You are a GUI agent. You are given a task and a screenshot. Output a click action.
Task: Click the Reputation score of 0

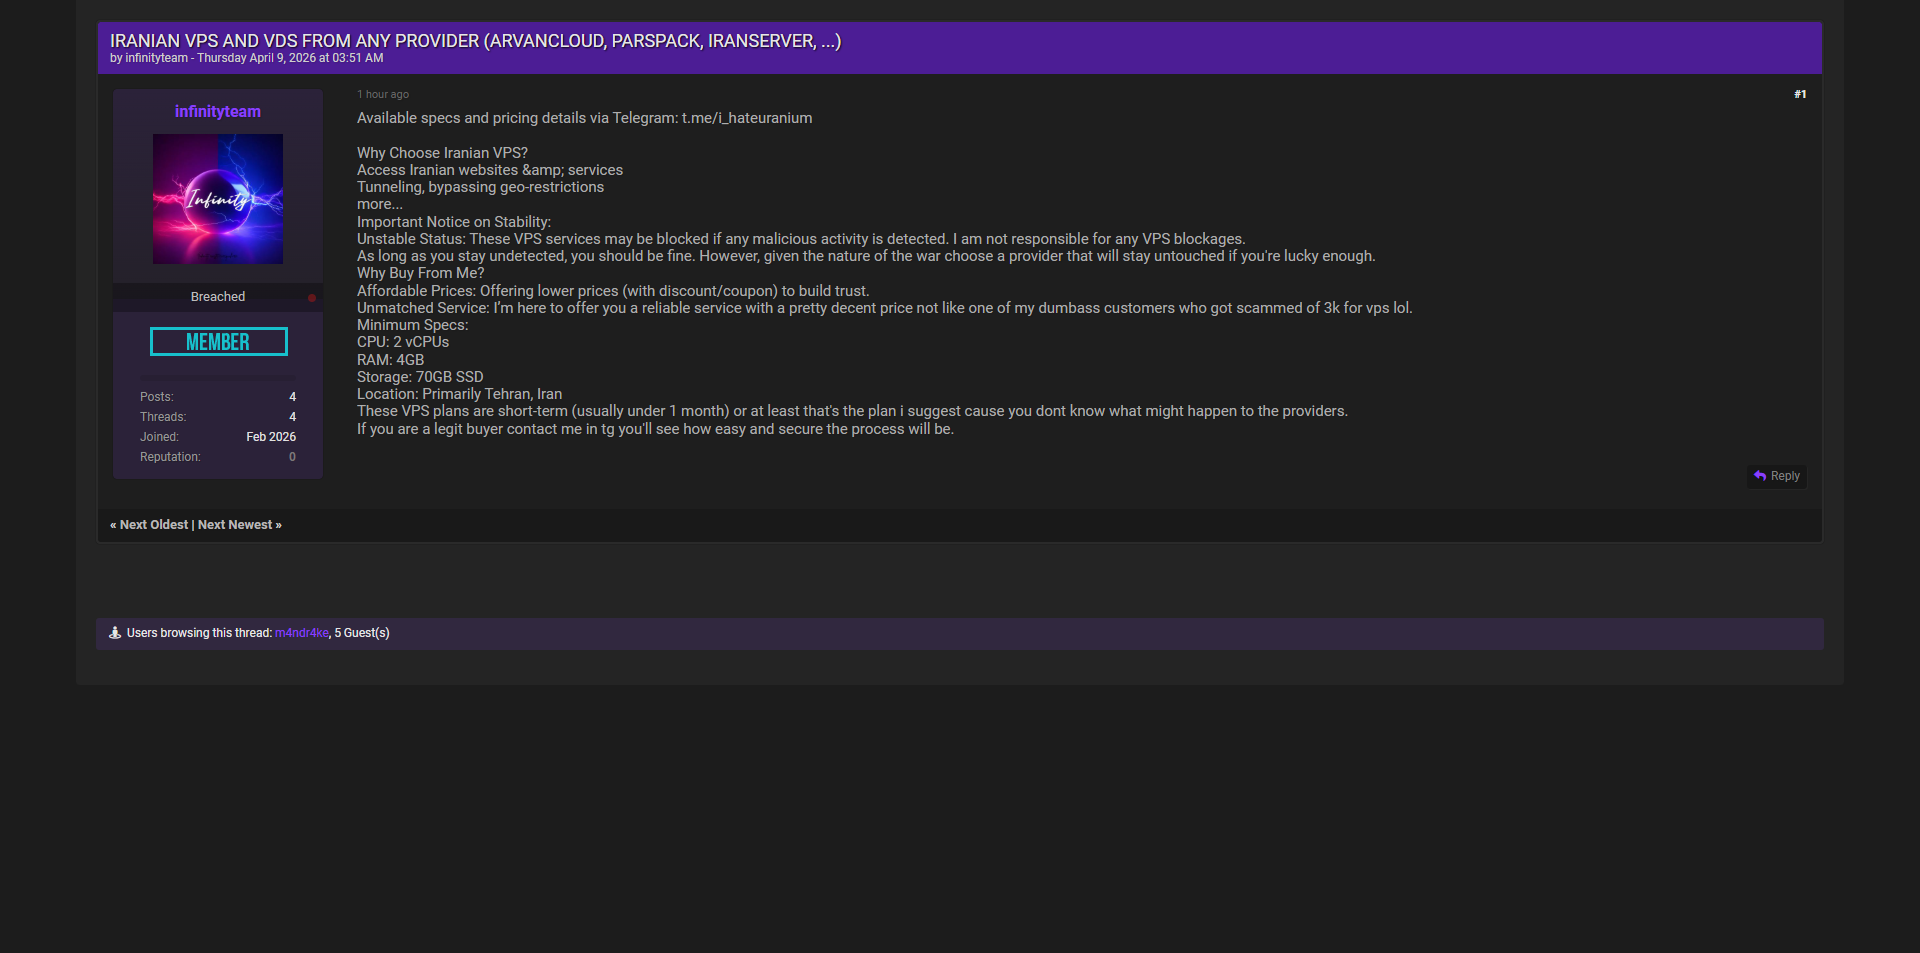coord(292,457)
